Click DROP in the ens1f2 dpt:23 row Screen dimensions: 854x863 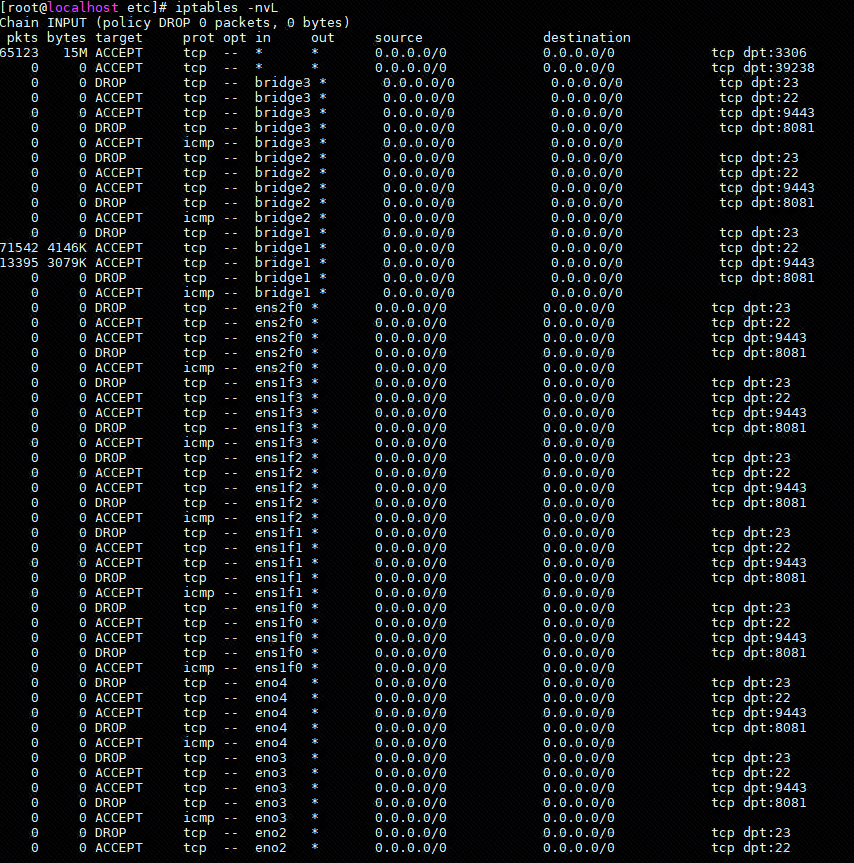tap(110, 458)
